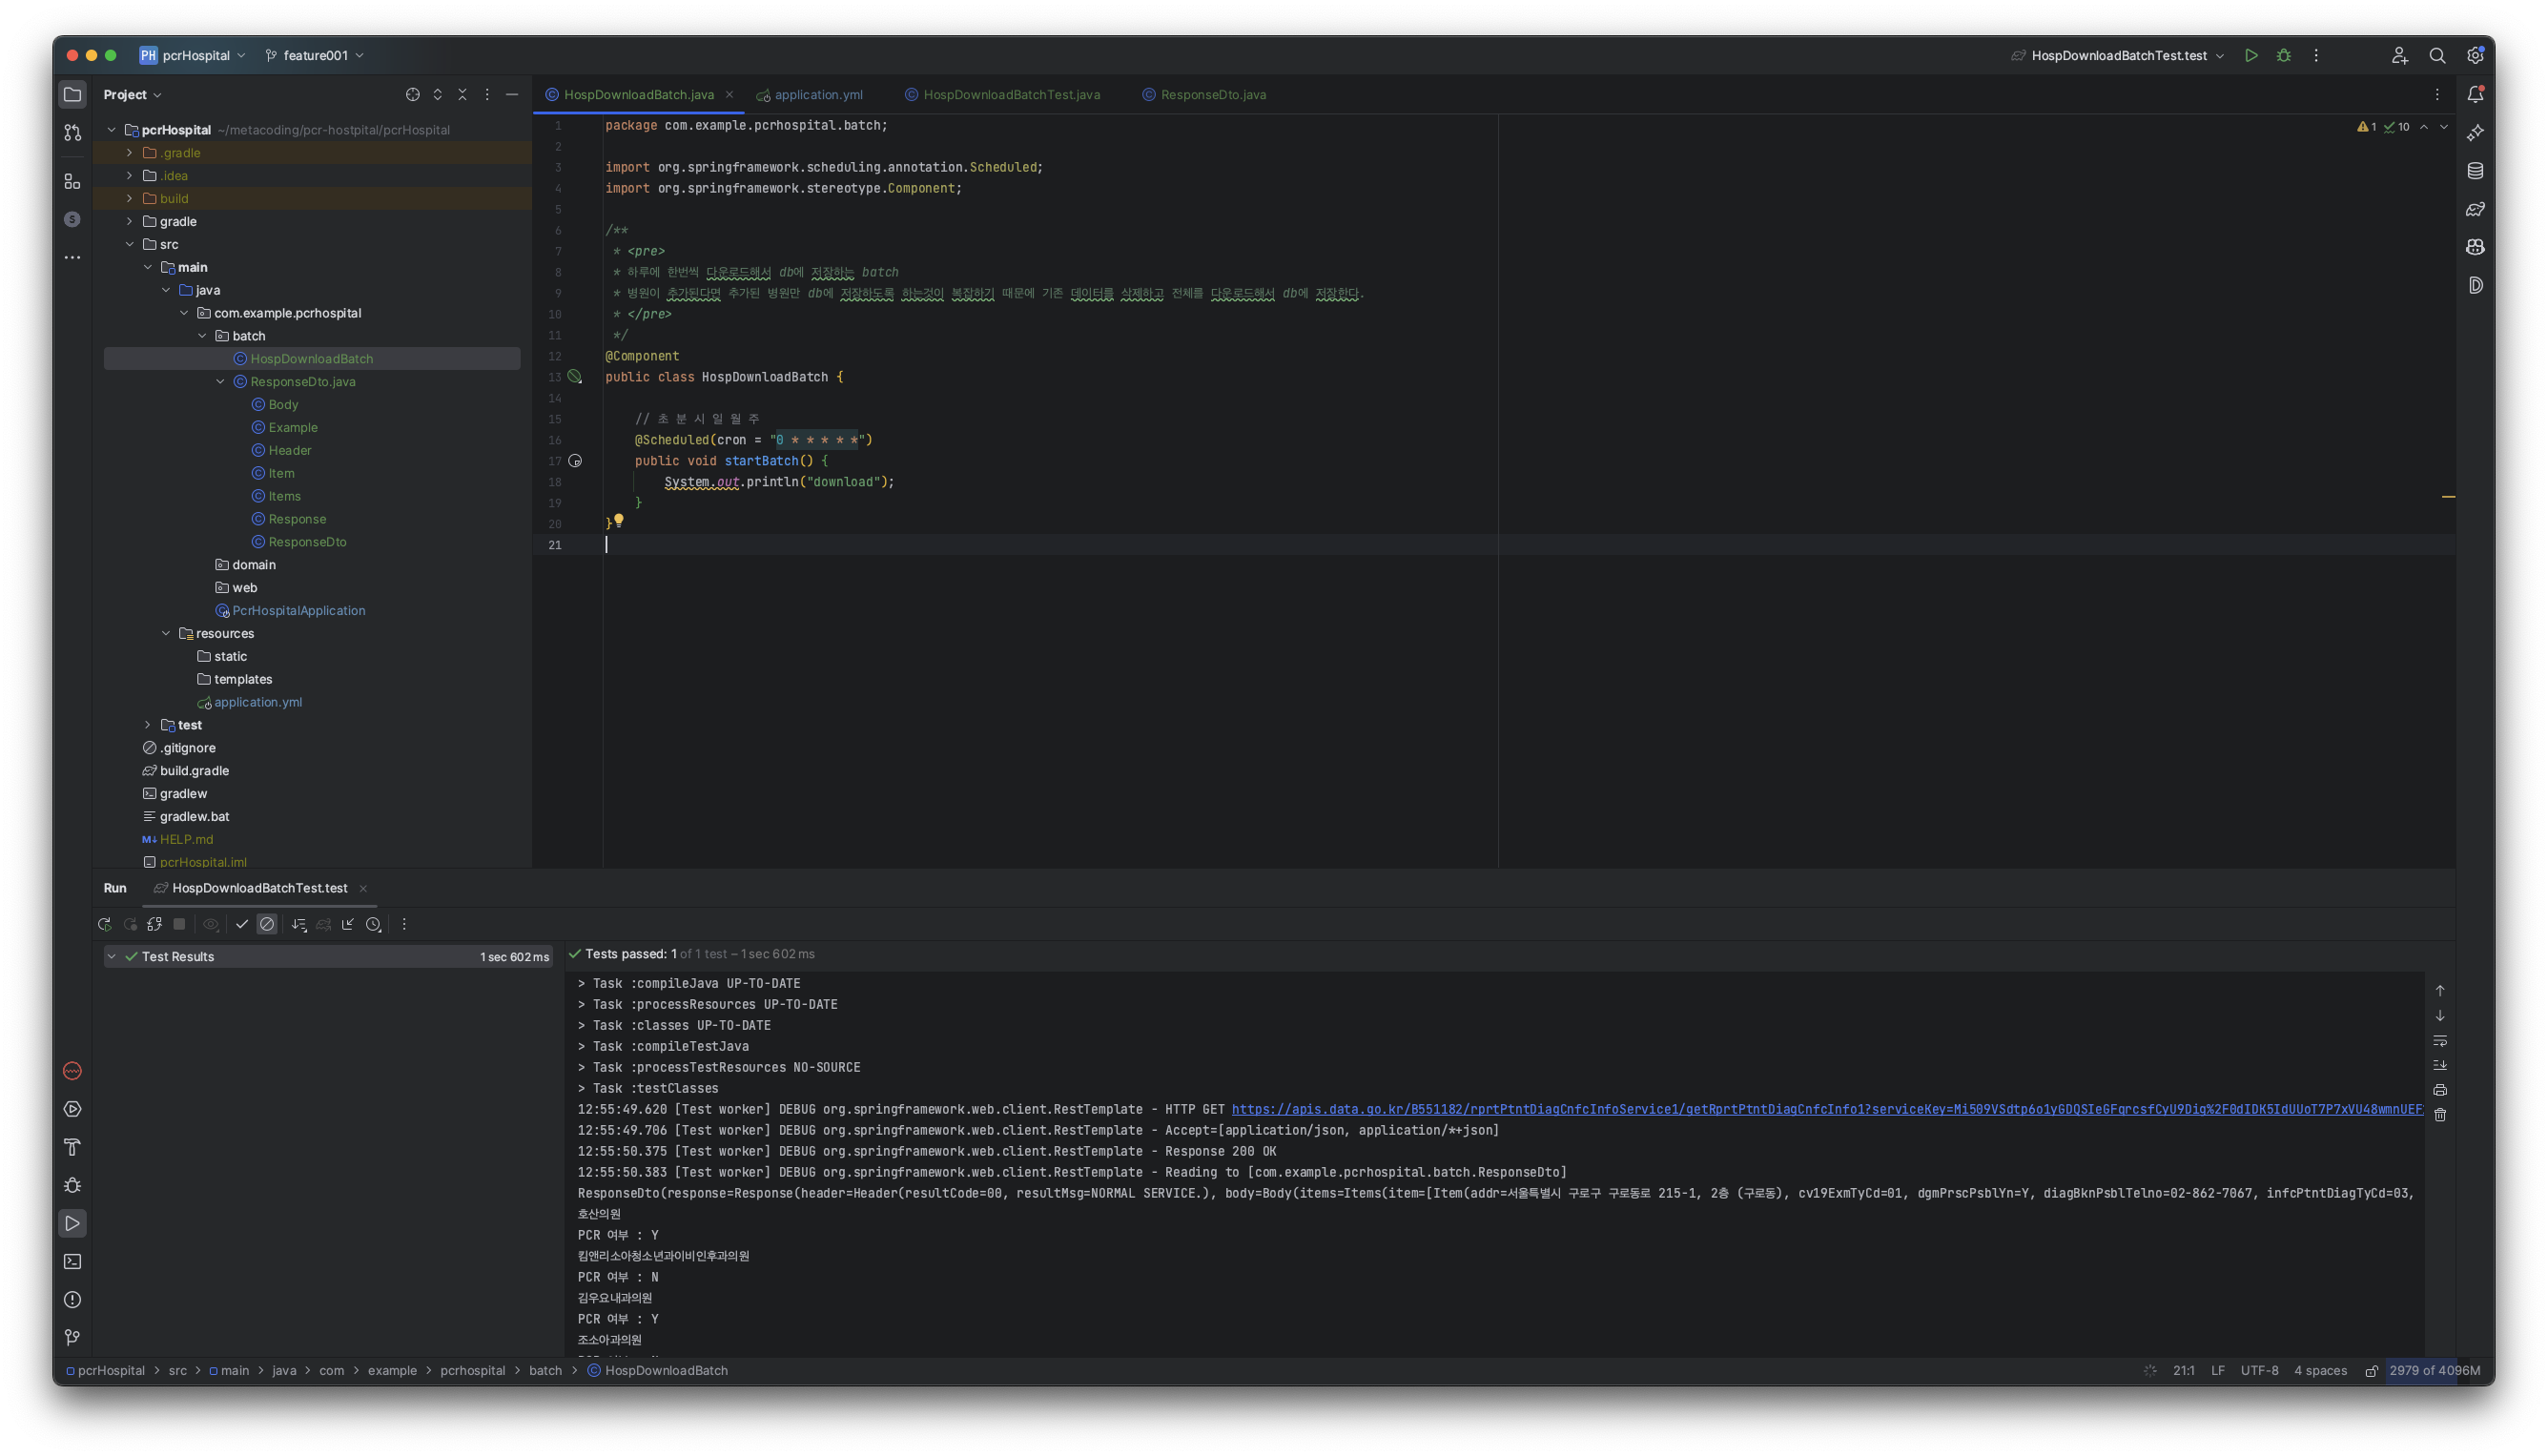The image size is (2548, 1456).
Task: Toggle Show Passed tests checkmark
Action: click(242, 925)
